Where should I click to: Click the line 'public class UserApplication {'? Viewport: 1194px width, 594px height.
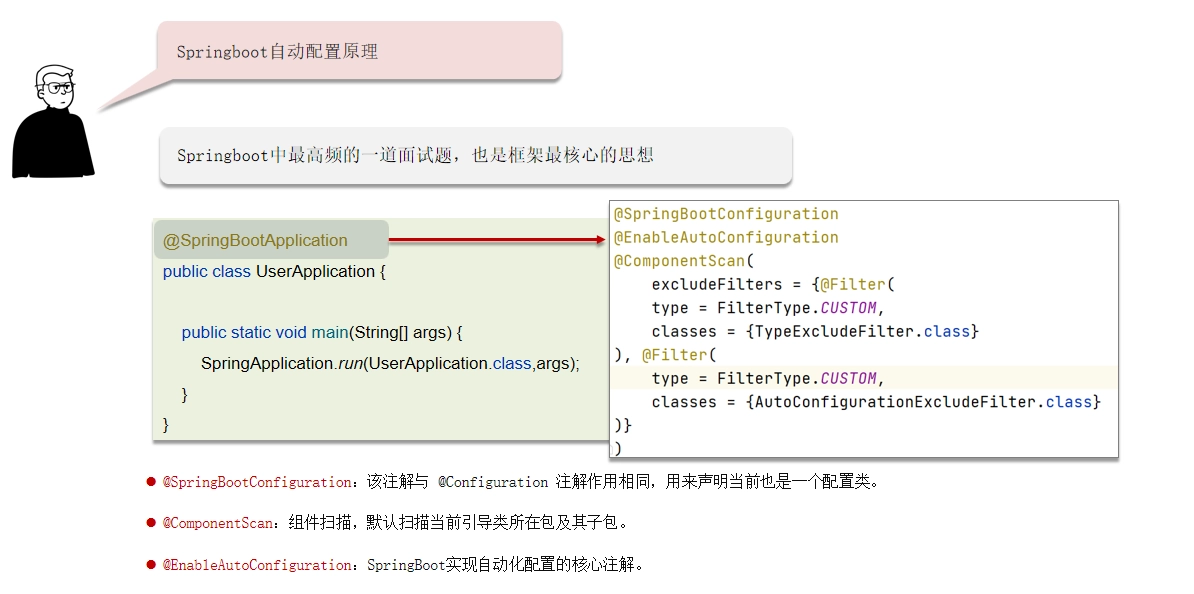(x=274, y=272)
